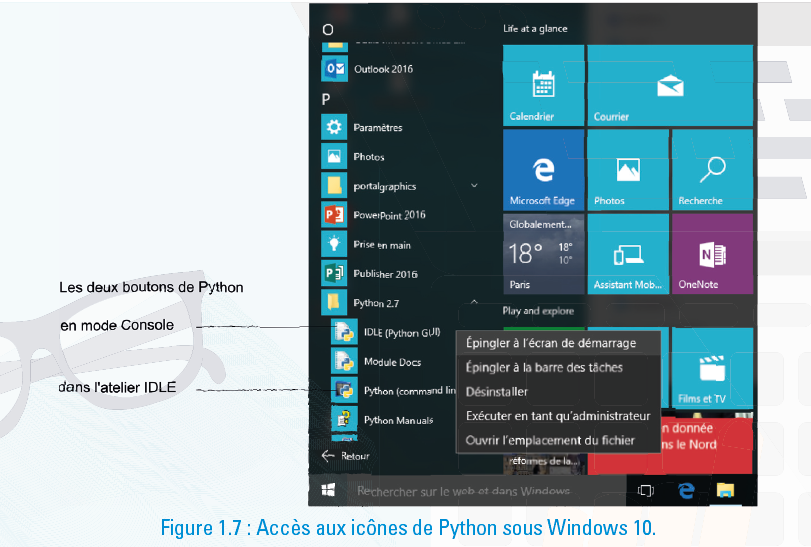The image size is (811, 547).
Task: Click the Module Docs label
Action: coord(392,362)
